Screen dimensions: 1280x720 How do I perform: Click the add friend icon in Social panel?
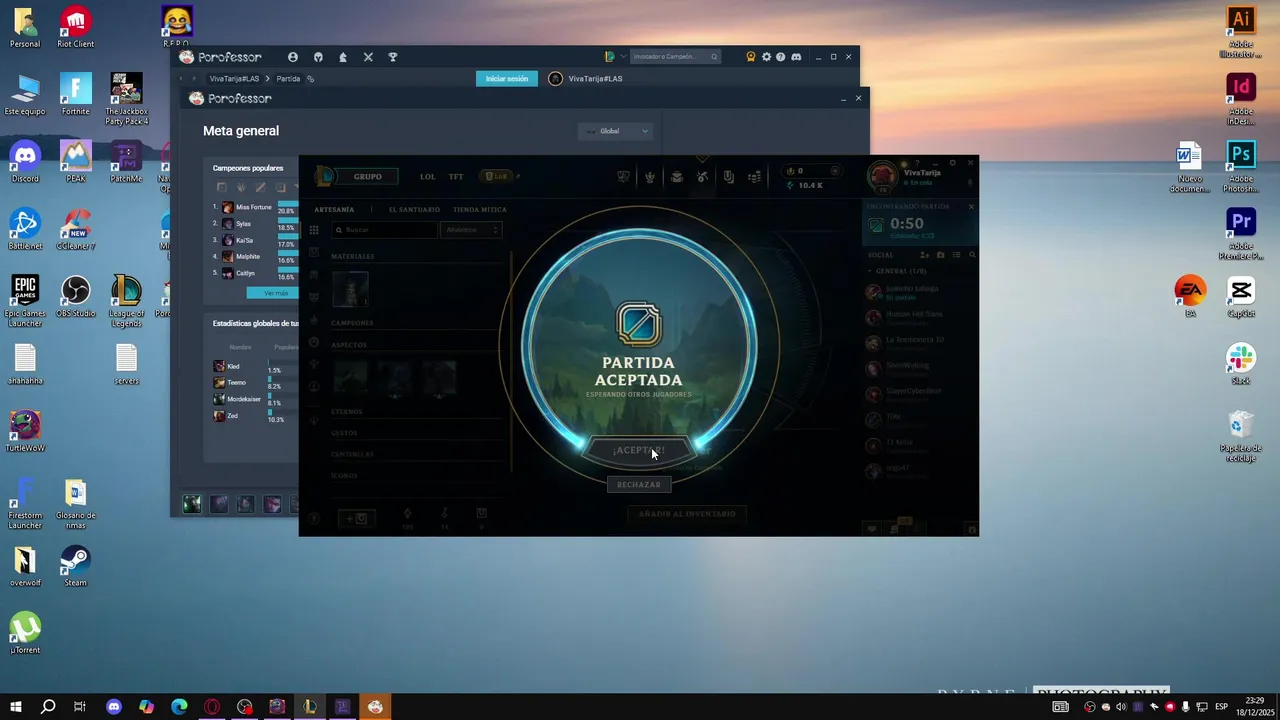924,255
